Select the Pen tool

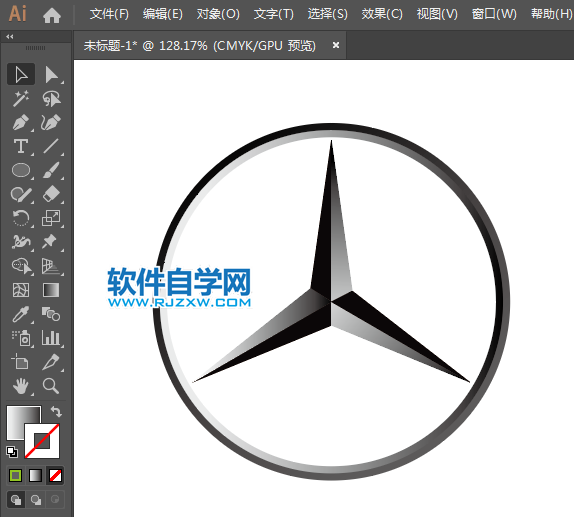pos(21,123)
